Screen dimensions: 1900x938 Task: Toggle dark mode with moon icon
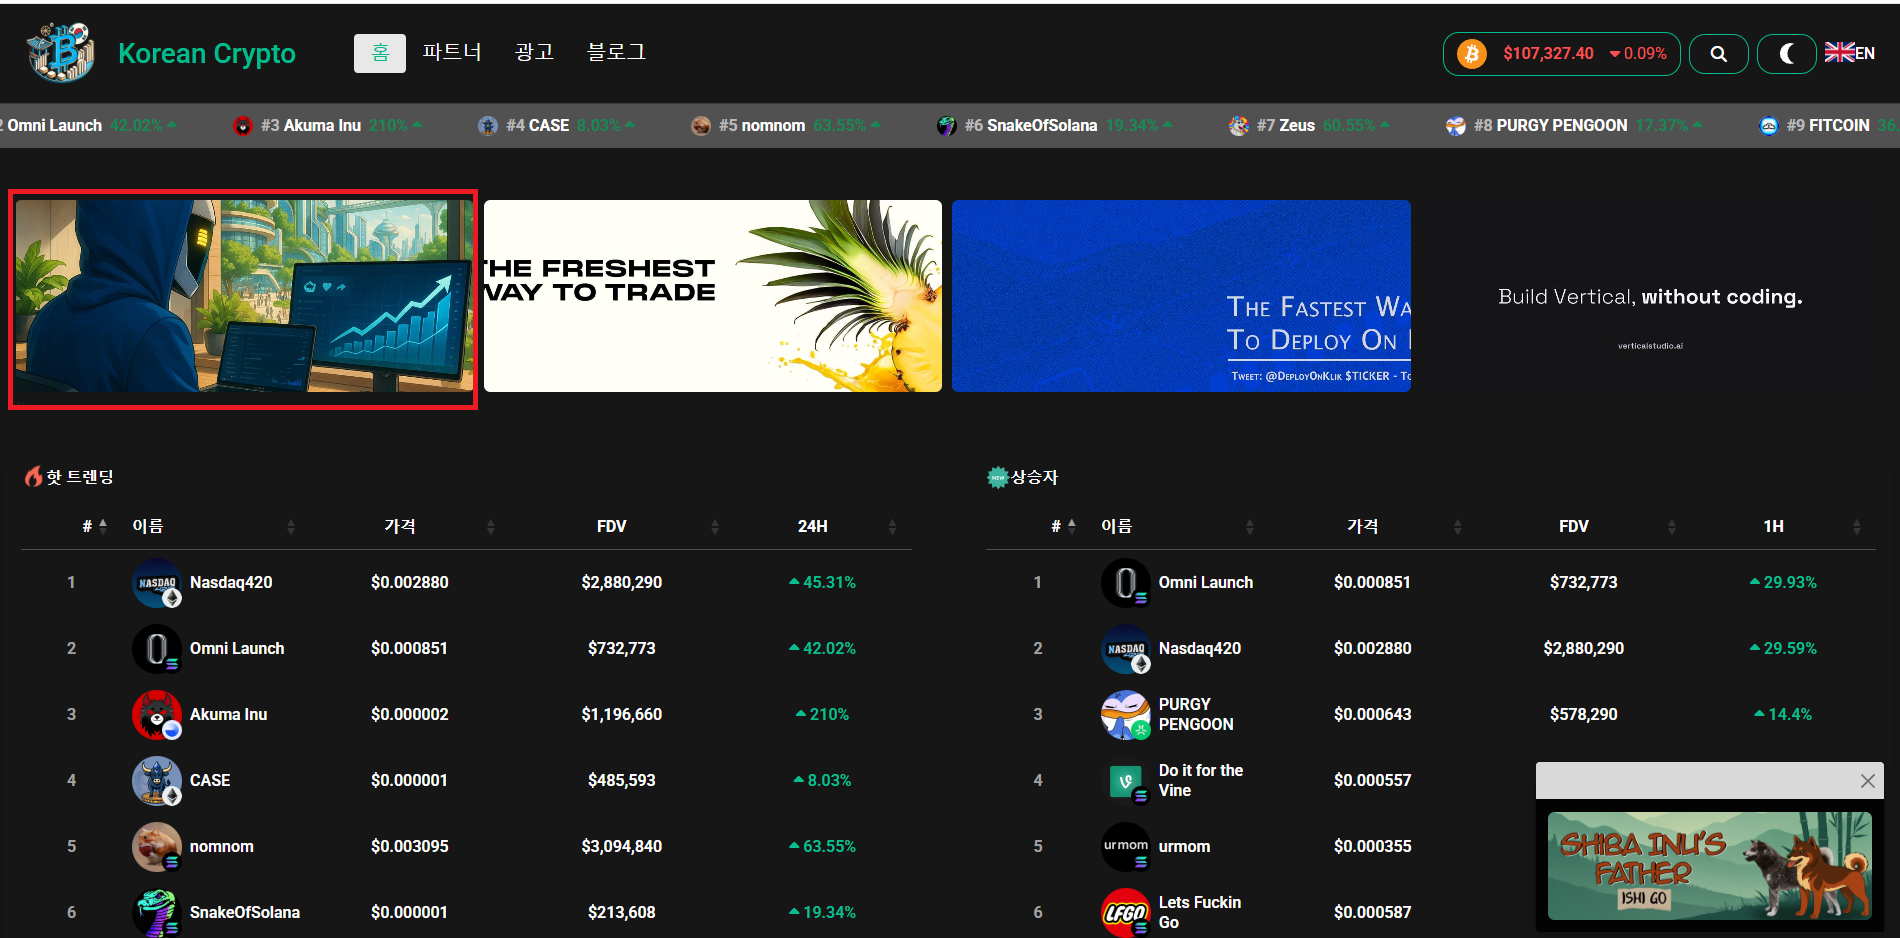[1787, 54]
